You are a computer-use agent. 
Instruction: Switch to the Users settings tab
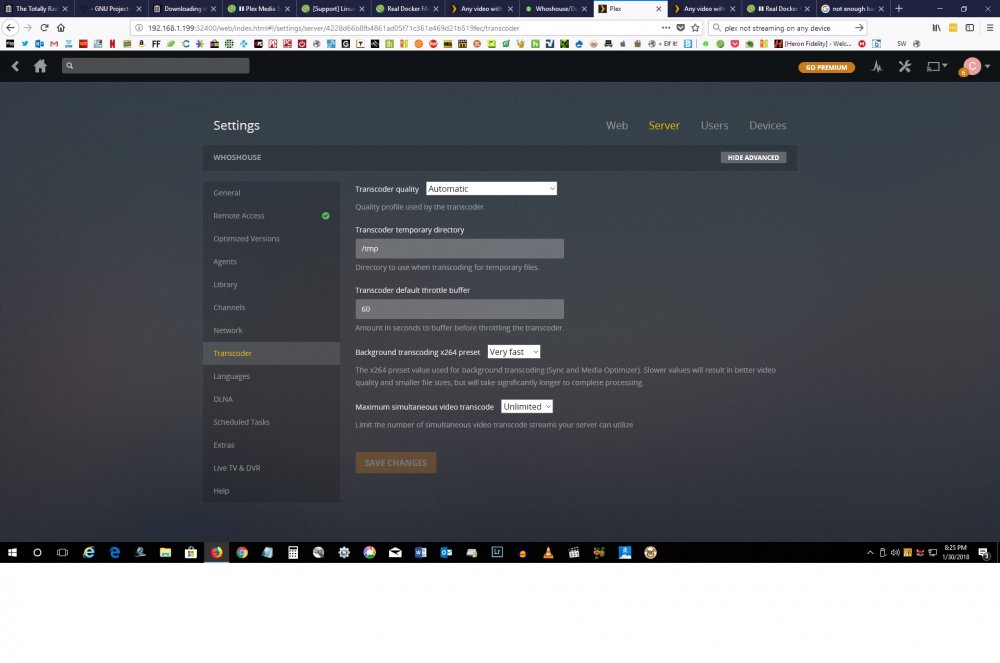point(714,126)
